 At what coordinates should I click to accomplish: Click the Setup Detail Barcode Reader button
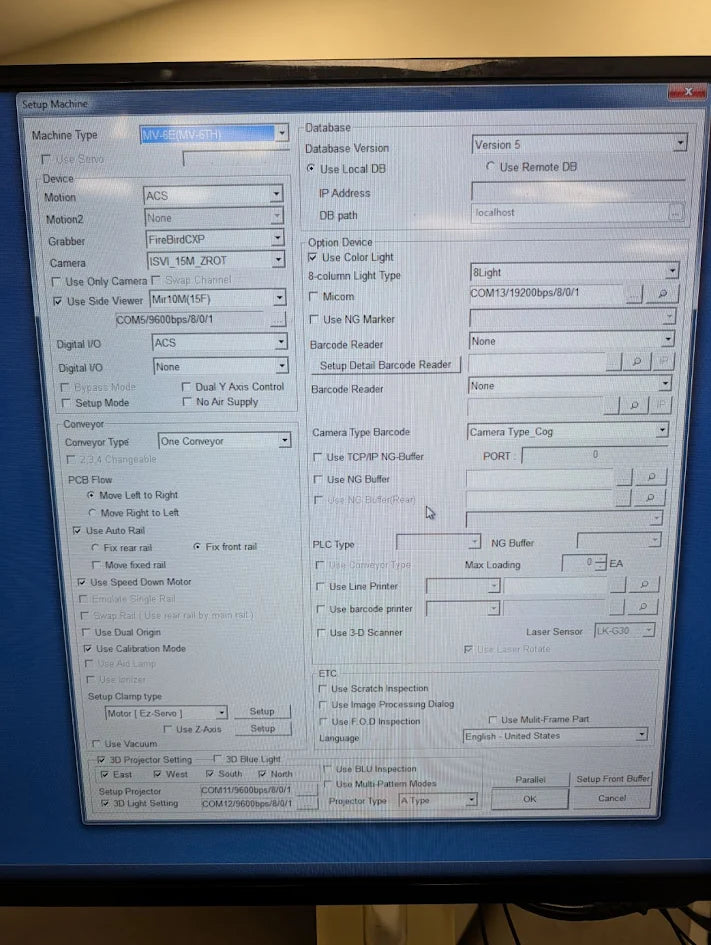(x=386, y=365)
